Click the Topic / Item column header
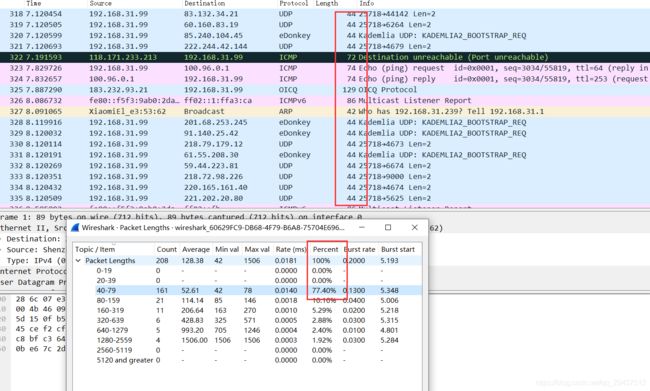Screen dimensions: 650x391 pos(95,249)
